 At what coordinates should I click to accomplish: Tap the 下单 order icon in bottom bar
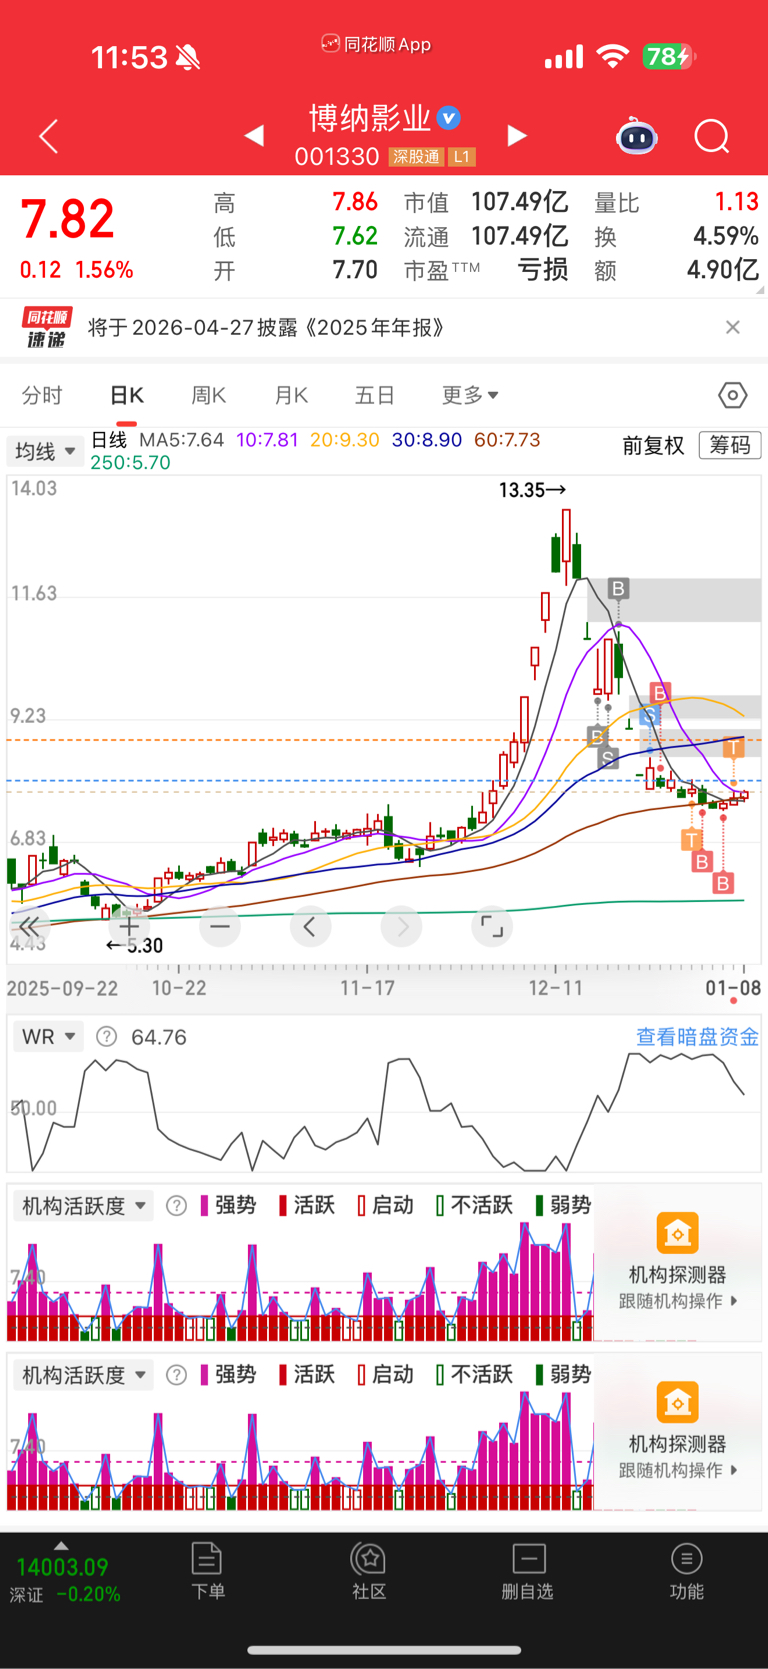click(207, 1571)
